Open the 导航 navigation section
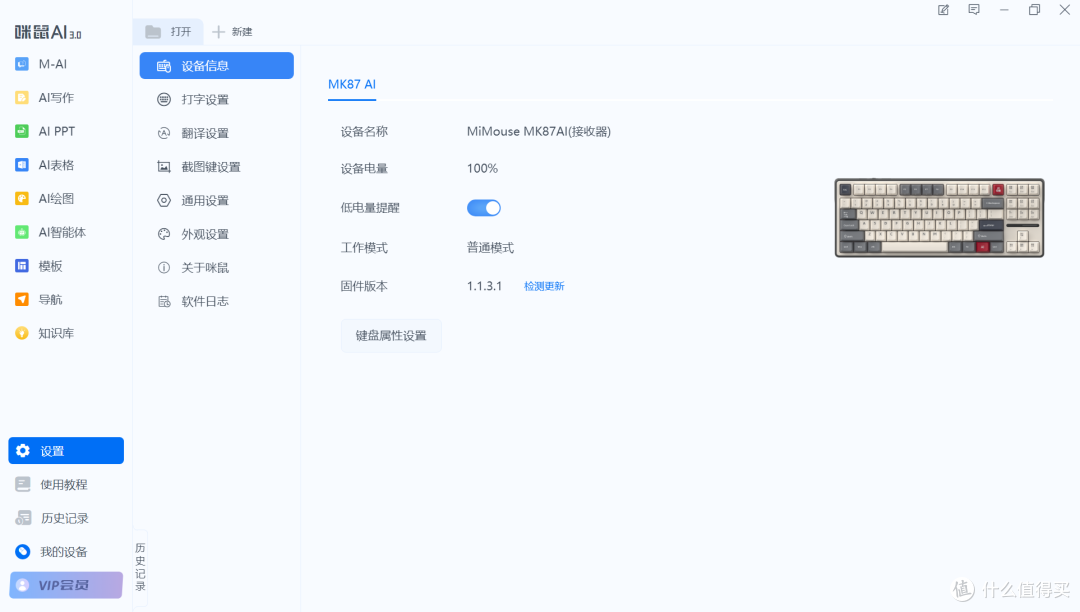Image resolution: width=1080 pixels, height=612 pixels. pos(39,299)
